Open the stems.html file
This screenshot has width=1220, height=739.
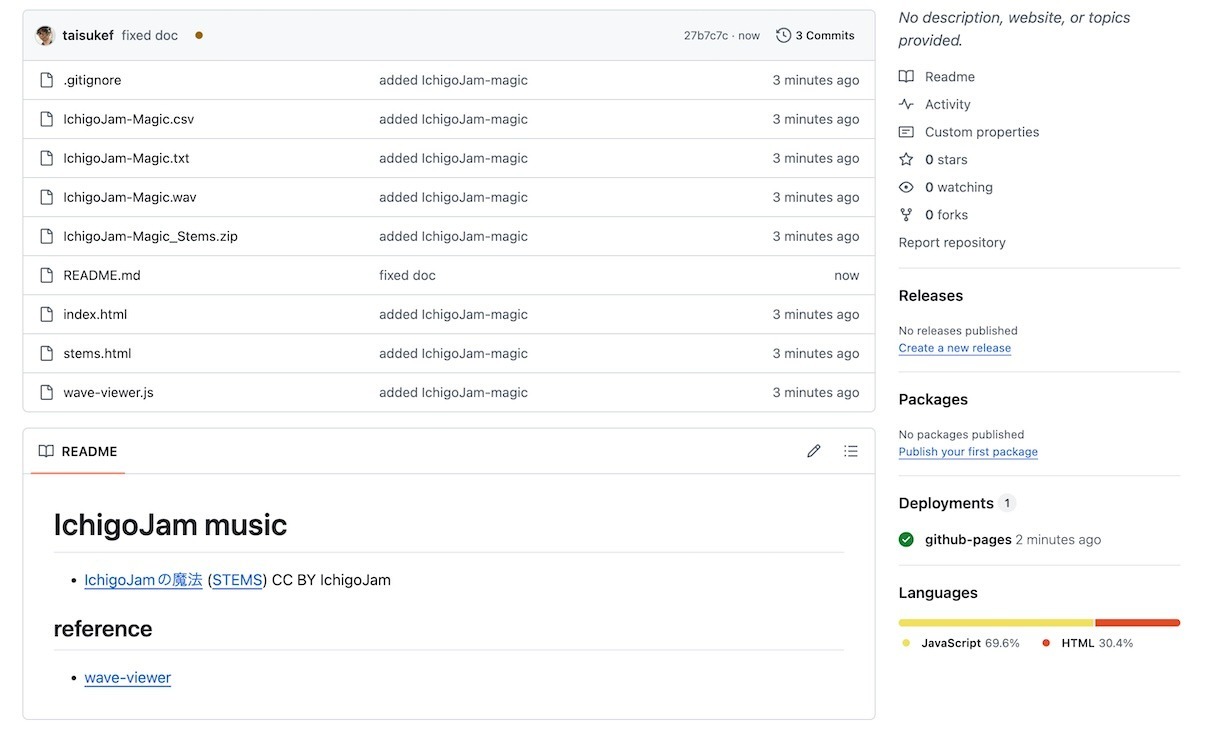tap(97, 353)
